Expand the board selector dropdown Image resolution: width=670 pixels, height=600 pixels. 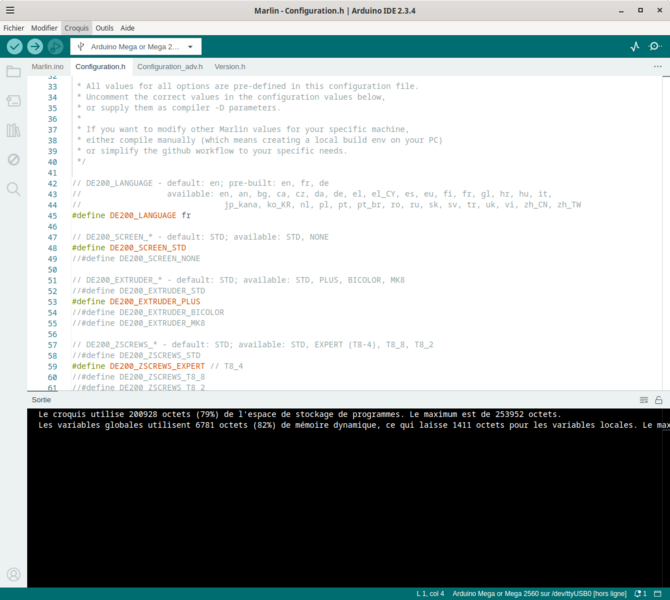click(x=136, y=47)
